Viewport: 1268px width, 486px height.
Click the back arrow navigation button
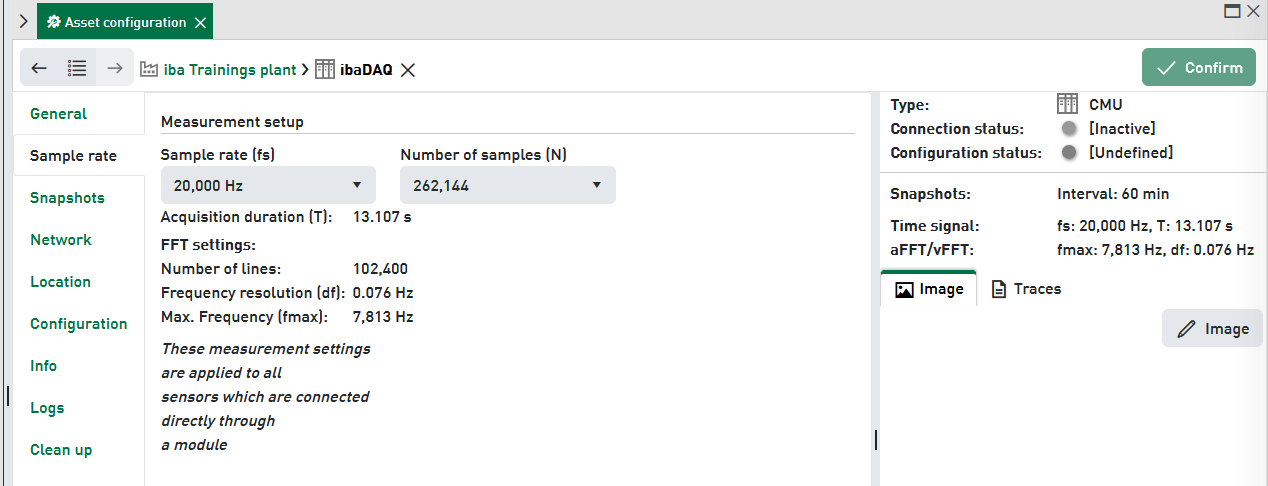tap(39, 69)
